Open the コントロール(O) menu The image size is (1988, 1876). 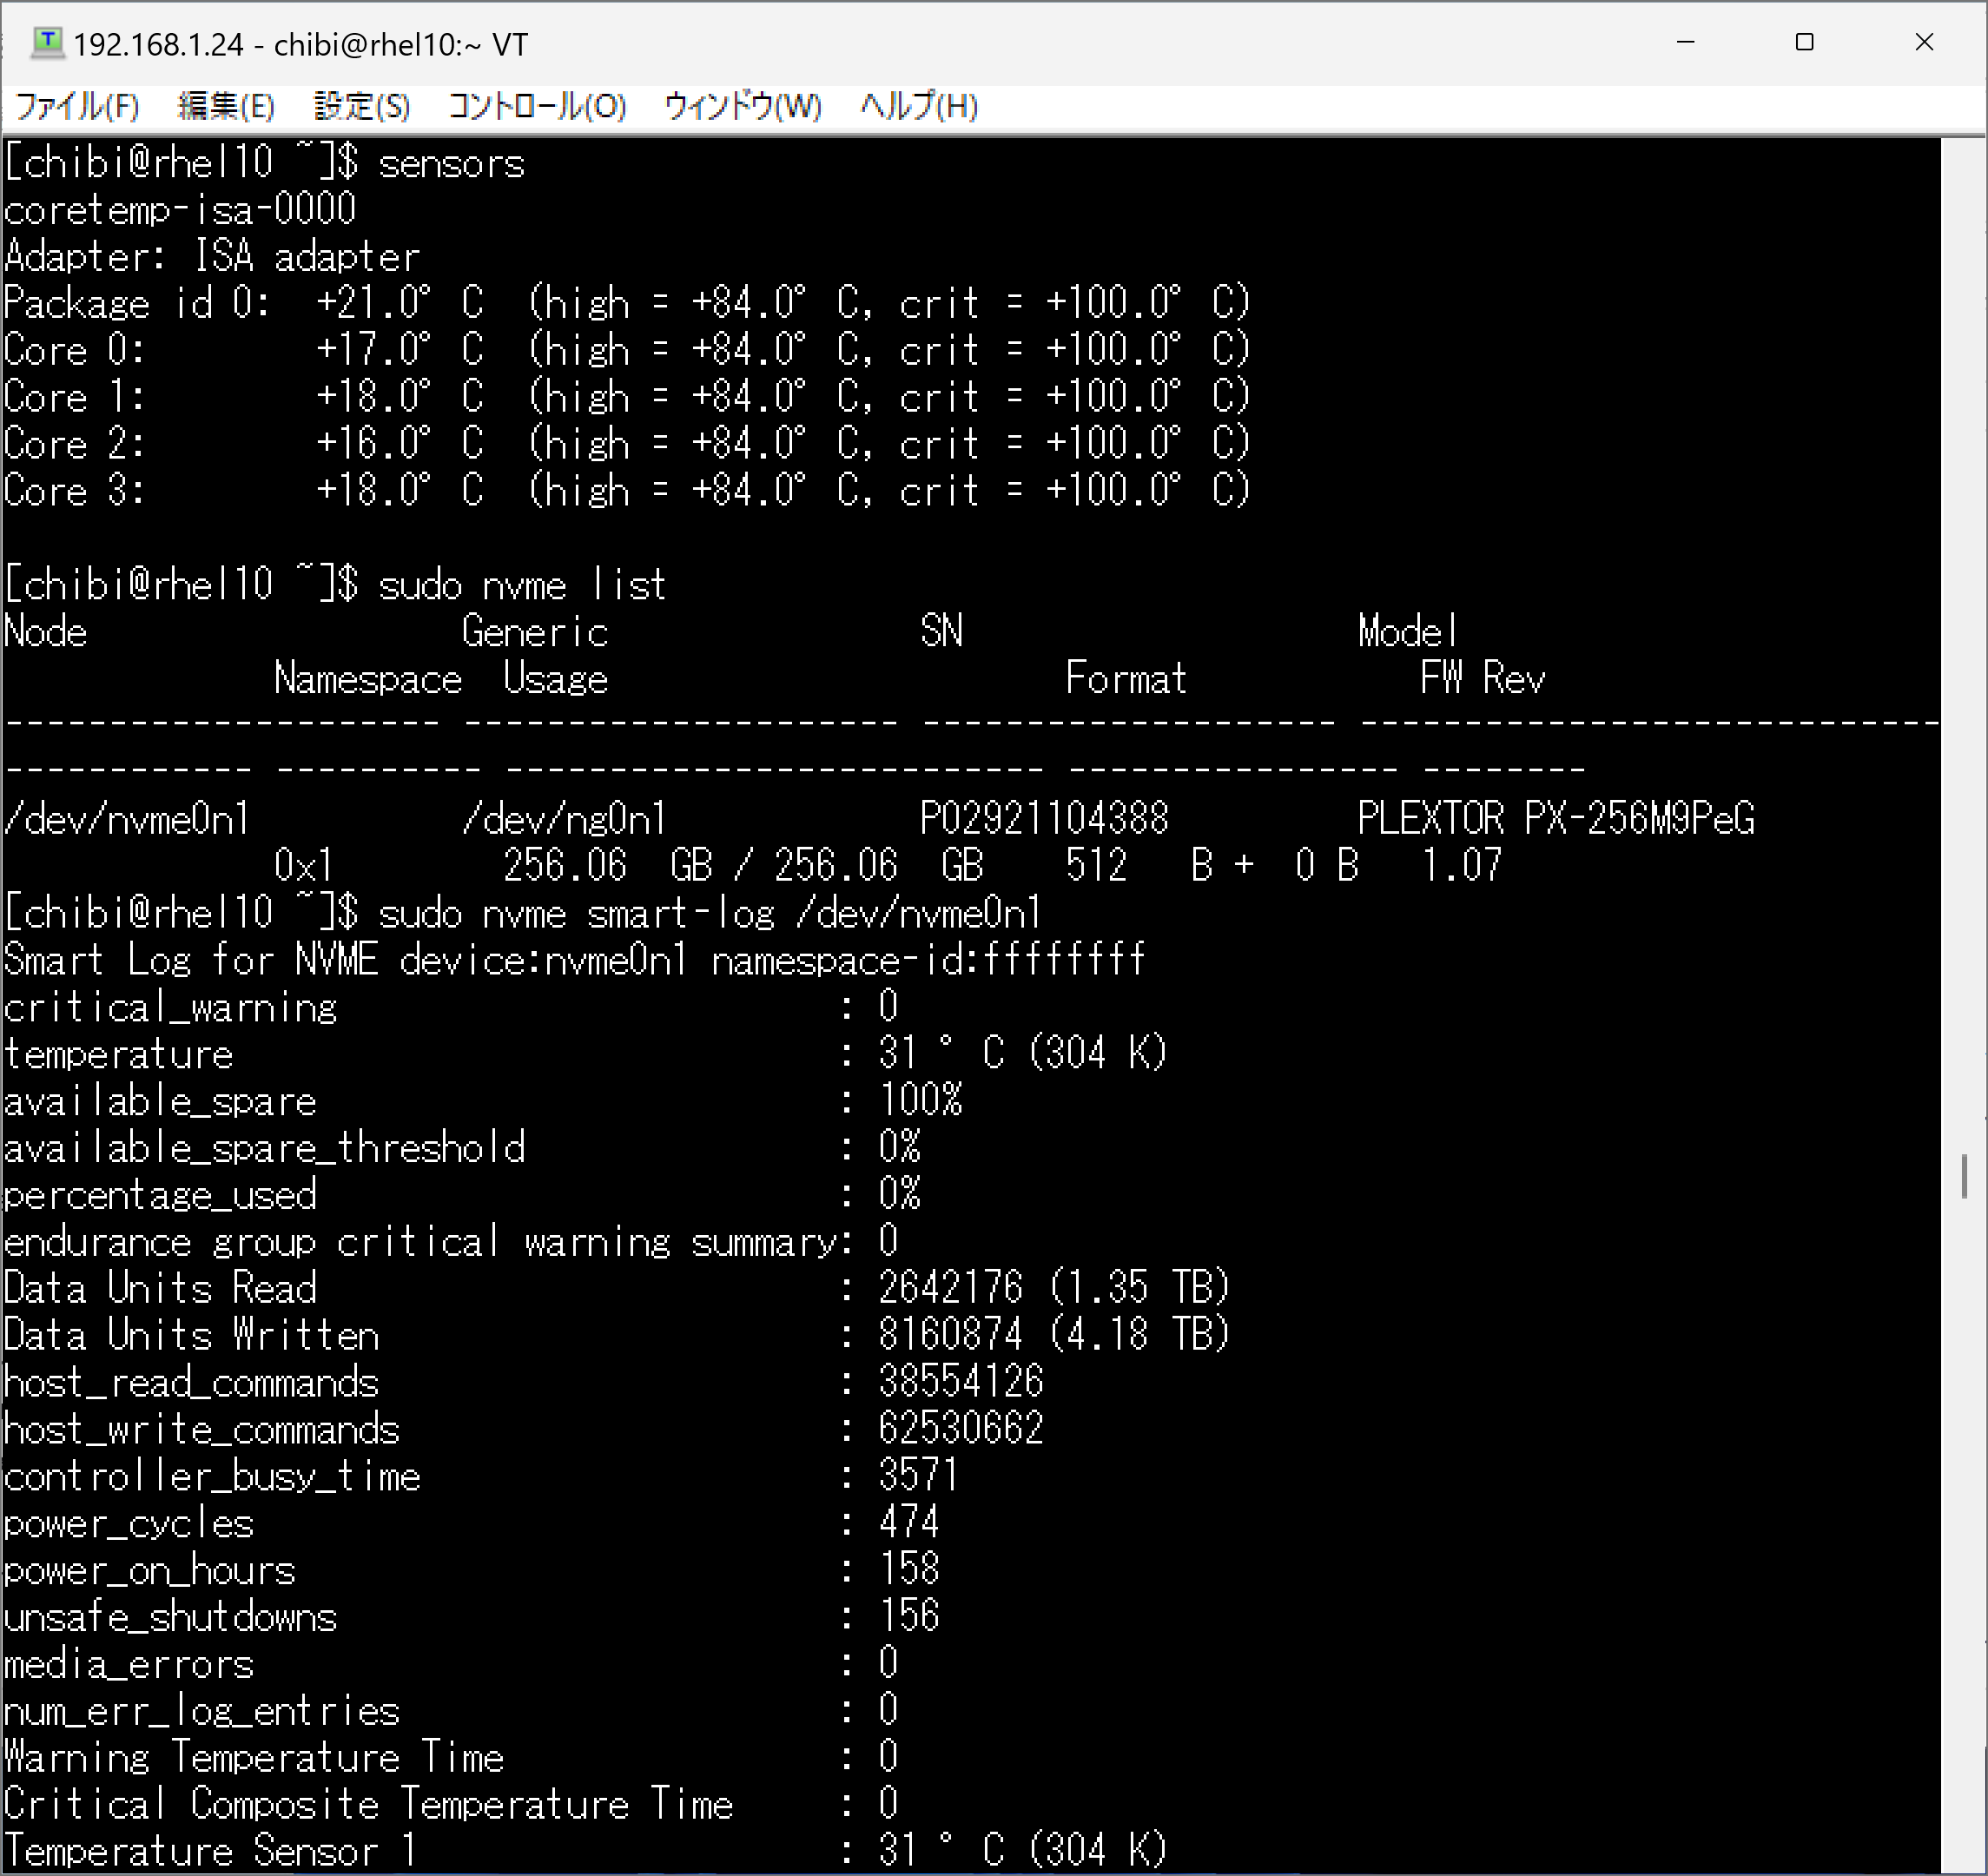coord(537,106)
